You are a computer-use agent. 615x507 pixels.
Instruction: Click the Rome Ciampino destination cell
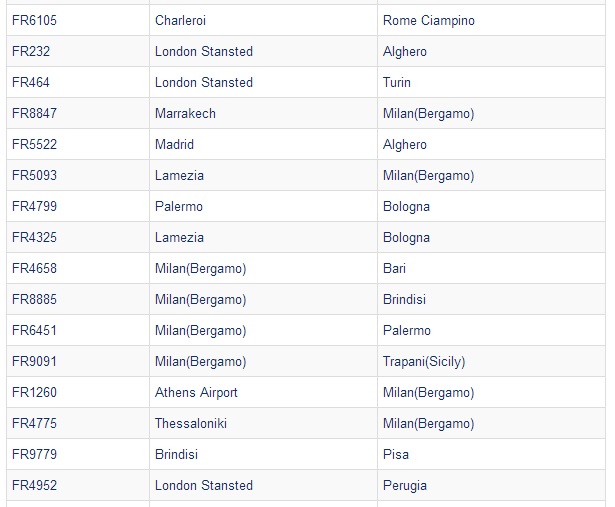(x=429, y=21)
